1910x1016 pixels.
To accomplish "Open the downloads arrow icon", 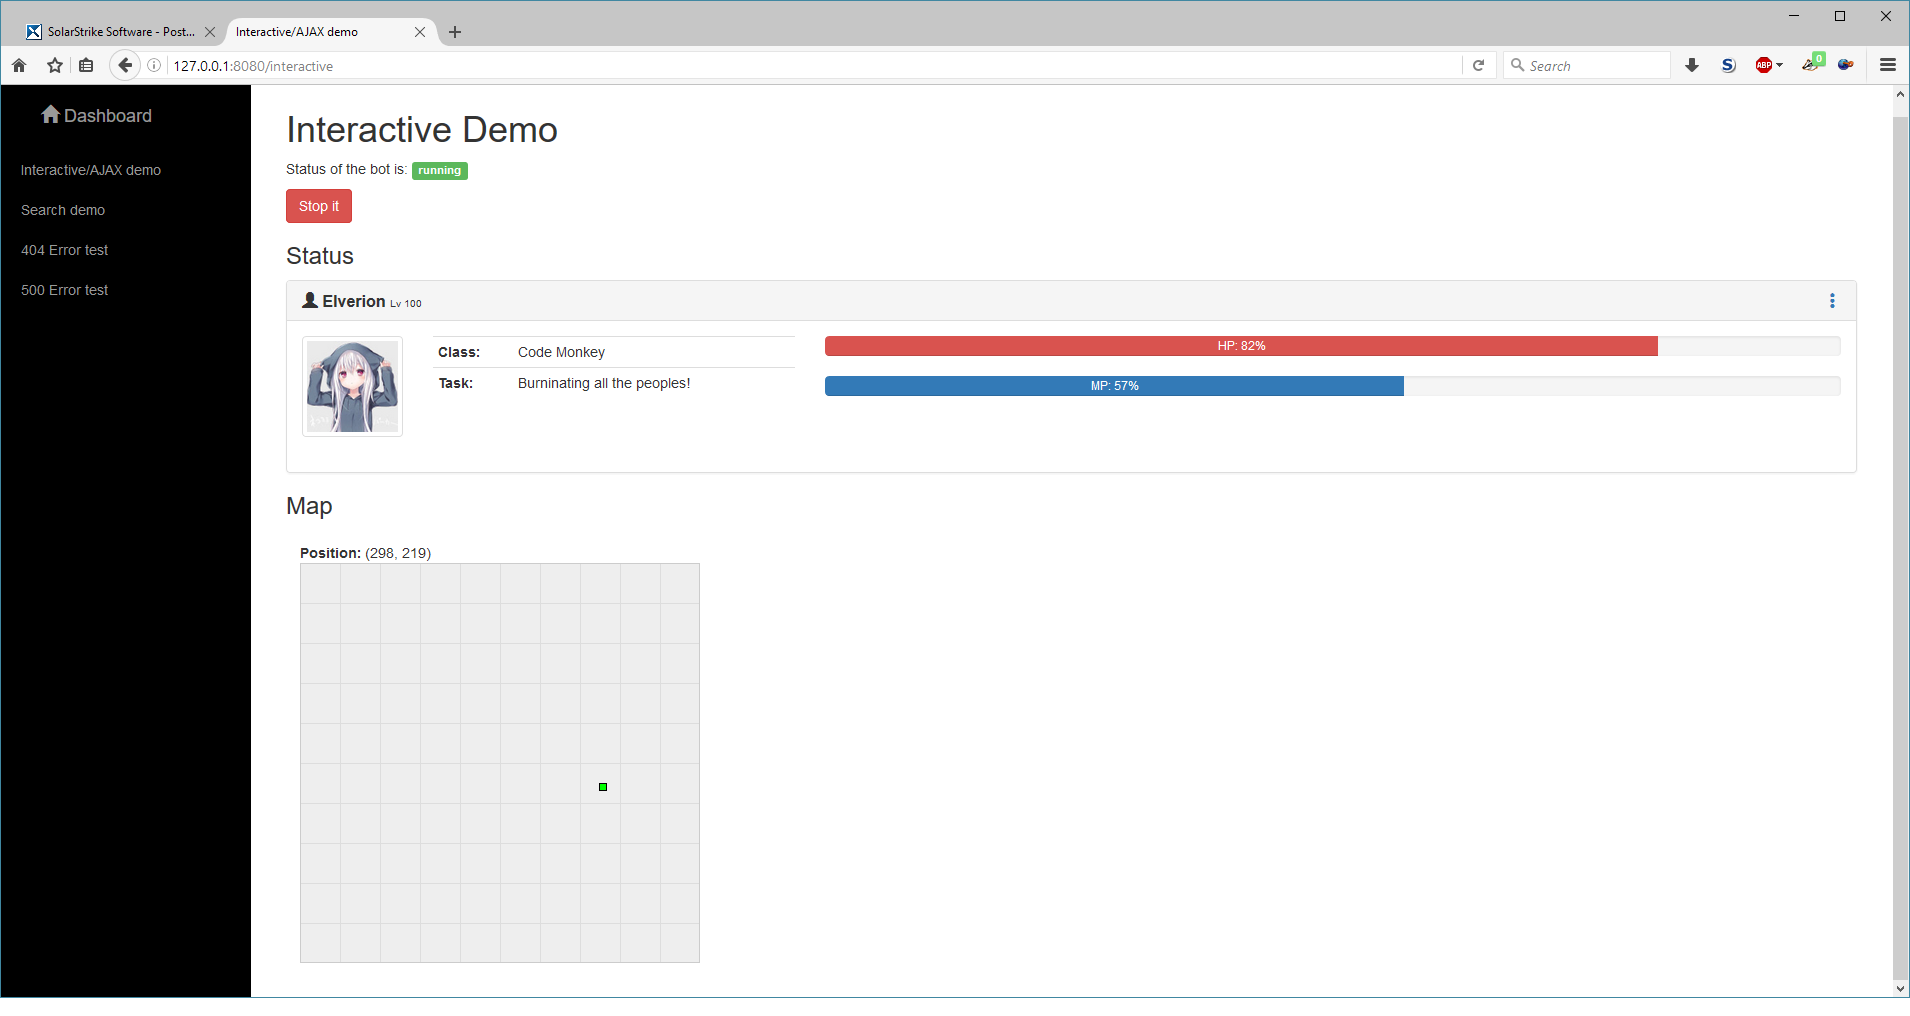I will [1692, 66].
